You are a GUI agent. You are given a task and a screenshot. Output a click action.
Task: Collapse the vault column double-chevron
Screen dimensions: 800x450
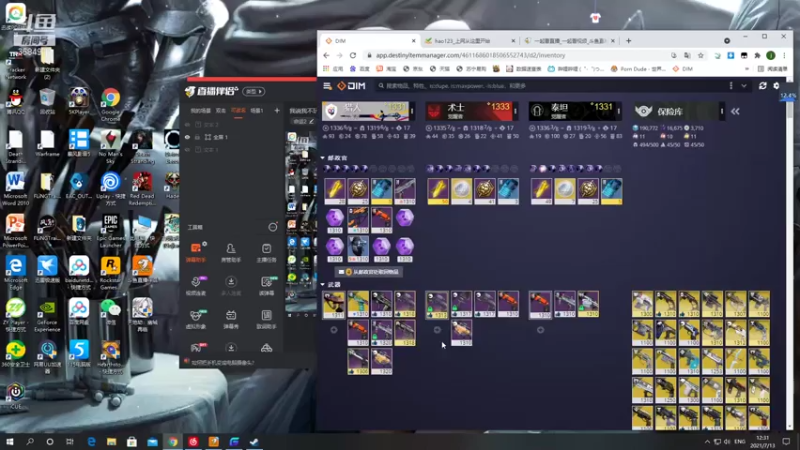tap(735, 111)
